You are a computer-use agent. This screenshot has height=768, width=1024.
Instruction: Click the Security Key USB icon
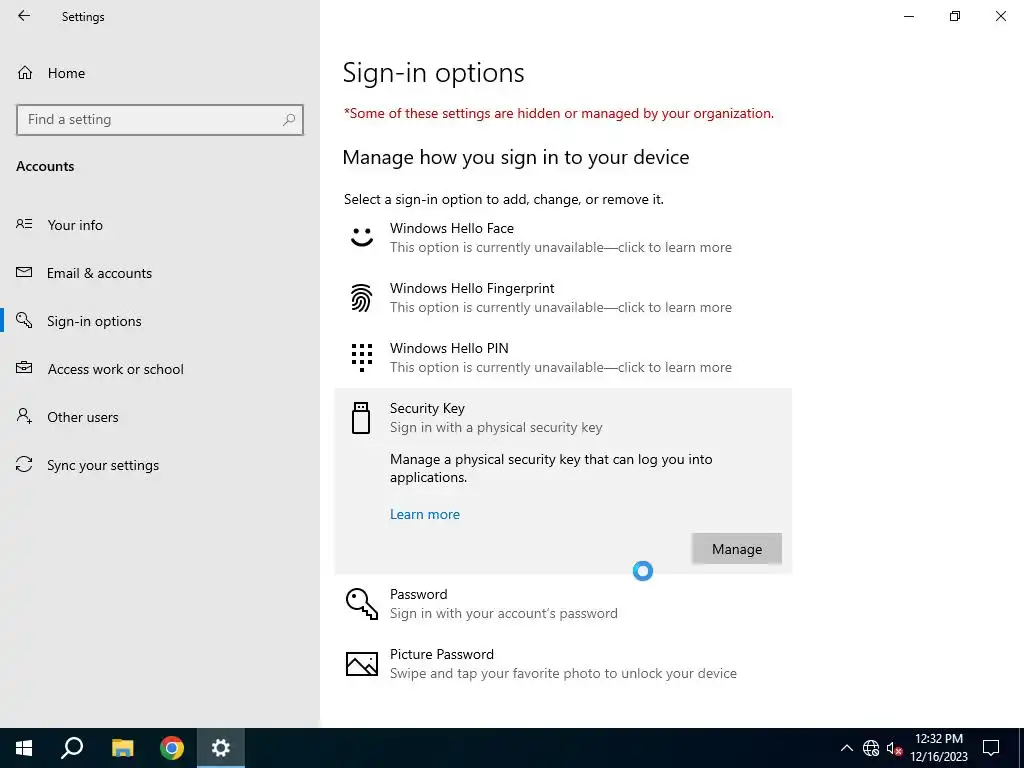(361, 418)
